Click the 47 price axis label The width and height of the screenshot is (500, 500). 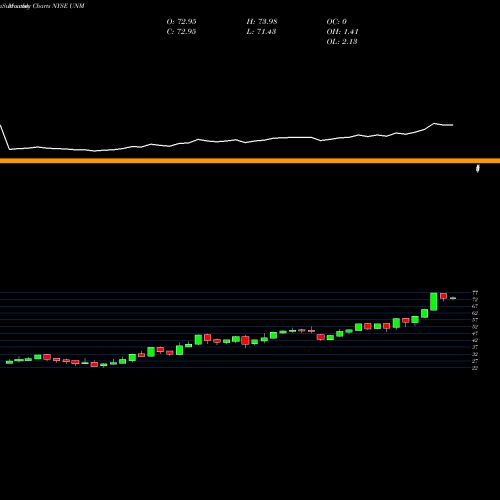[475, 333]
